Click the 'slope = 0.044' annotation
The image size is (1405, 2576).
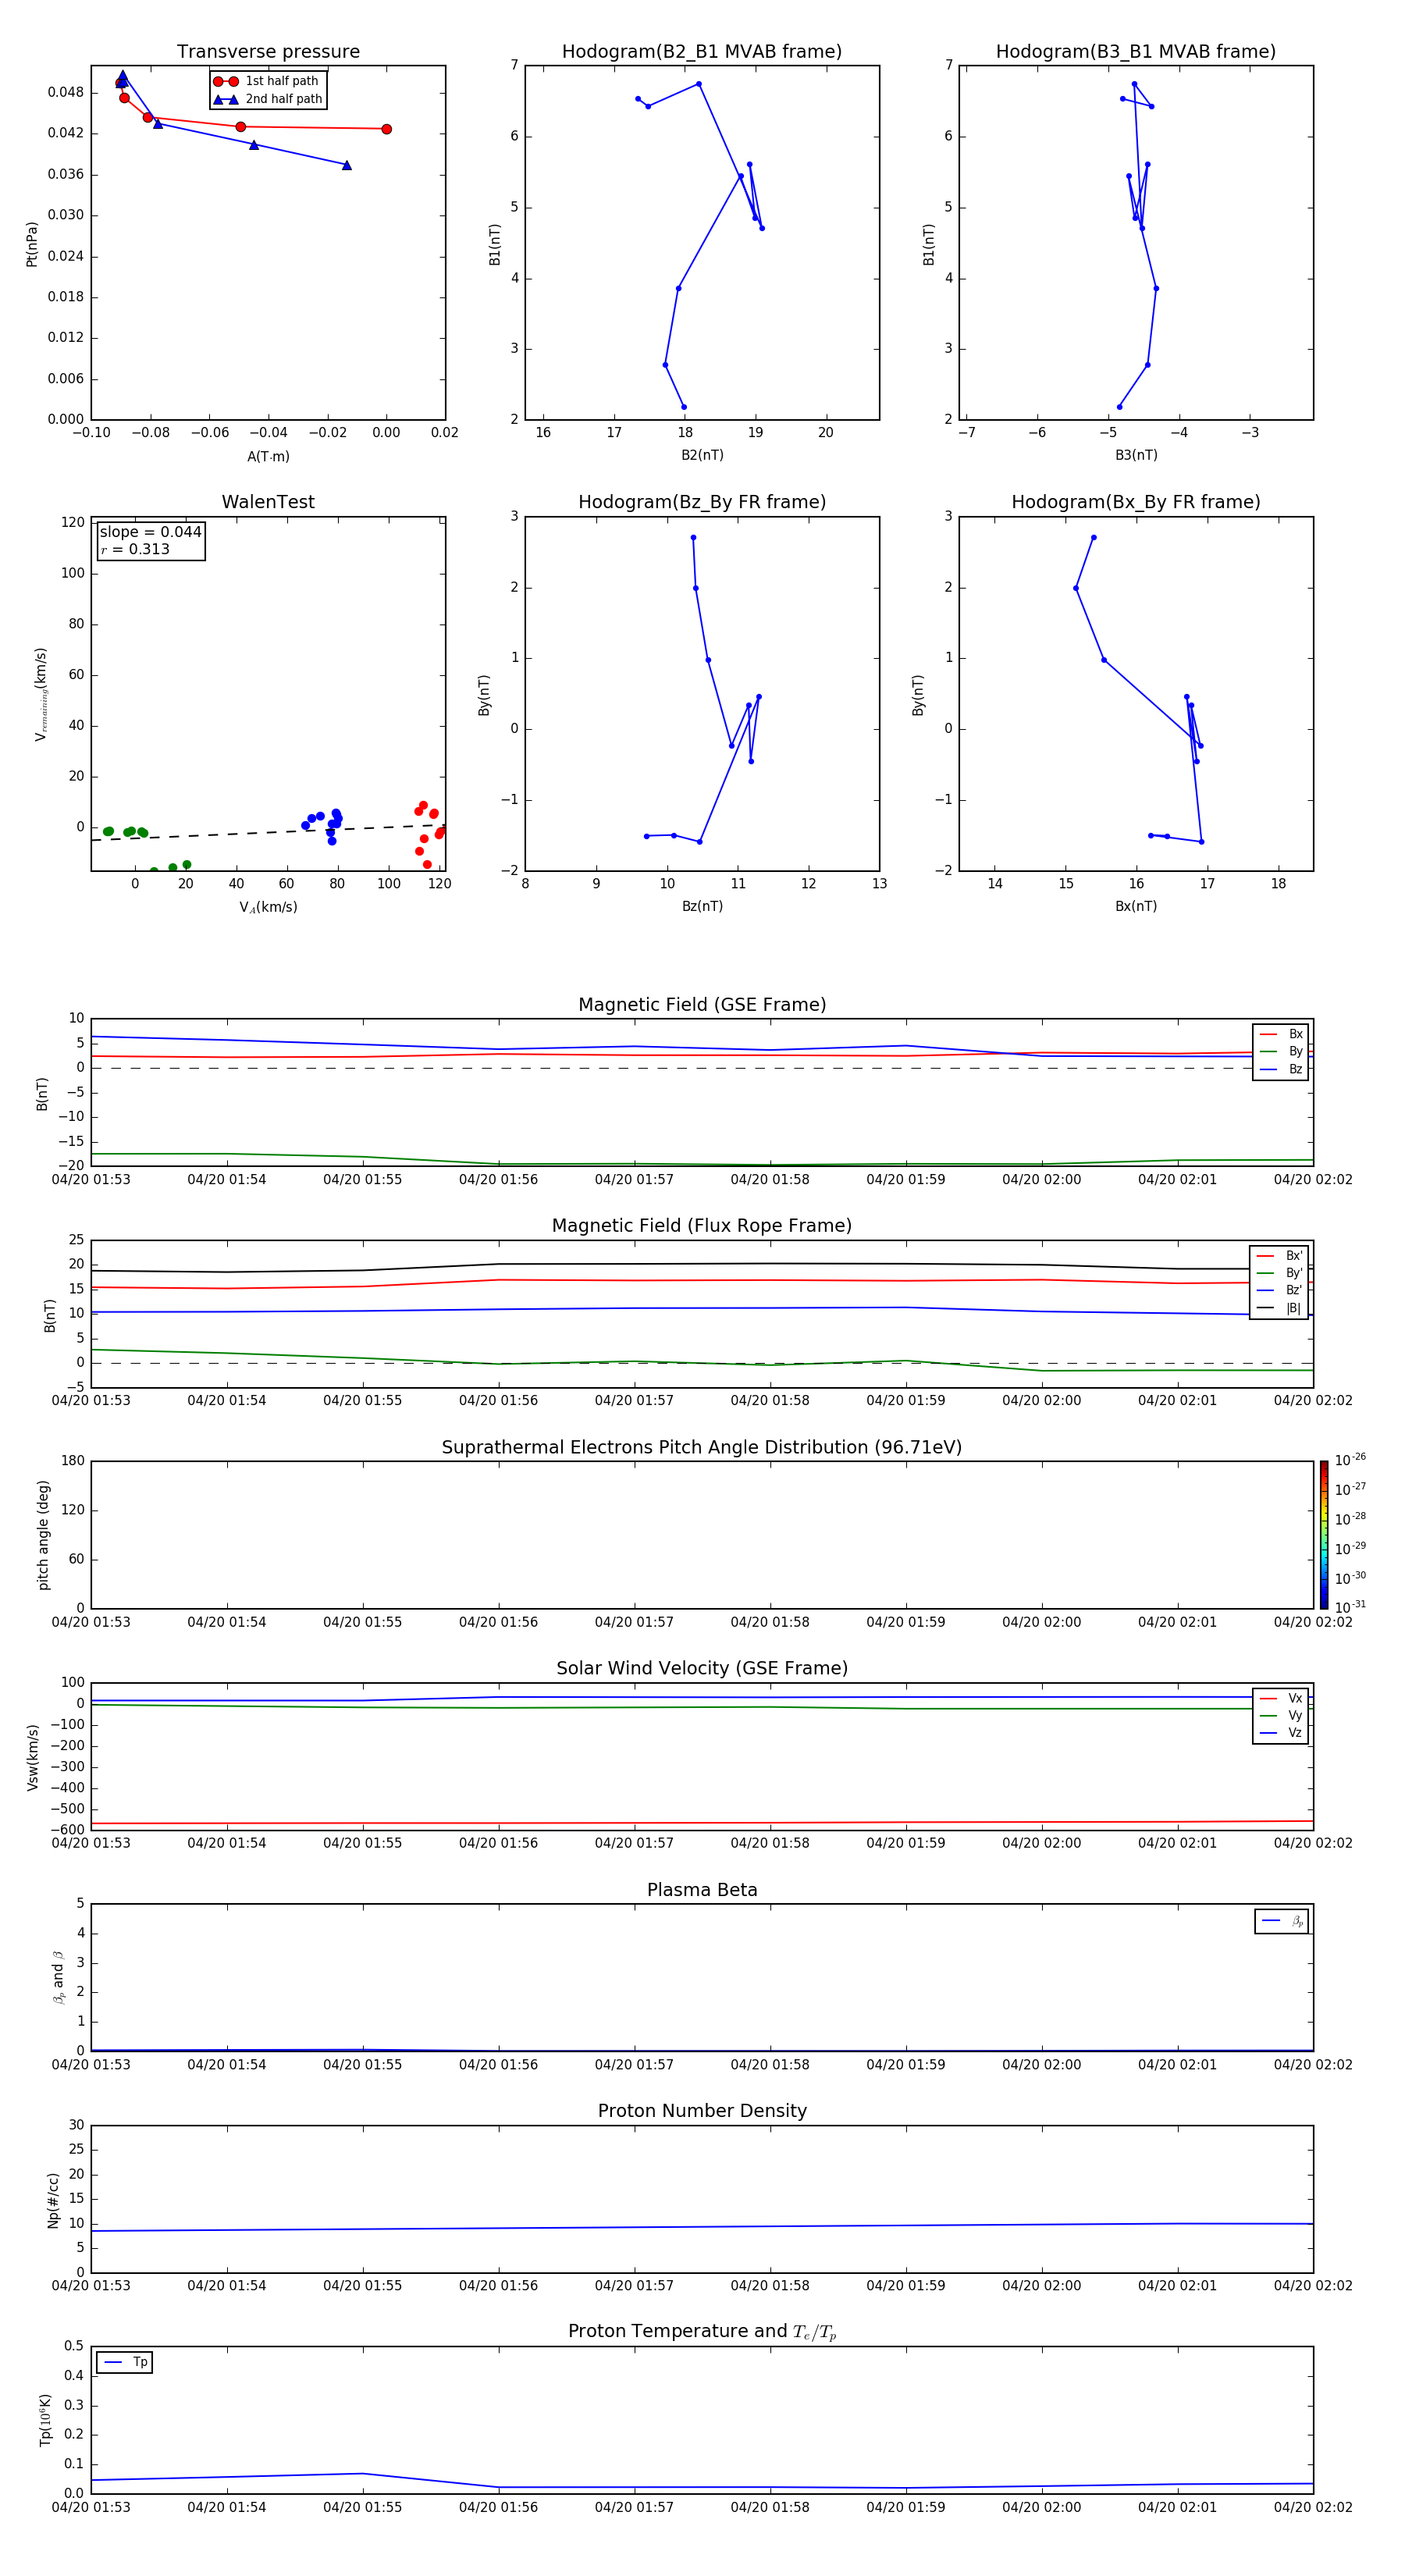click(x=150, y=532)
